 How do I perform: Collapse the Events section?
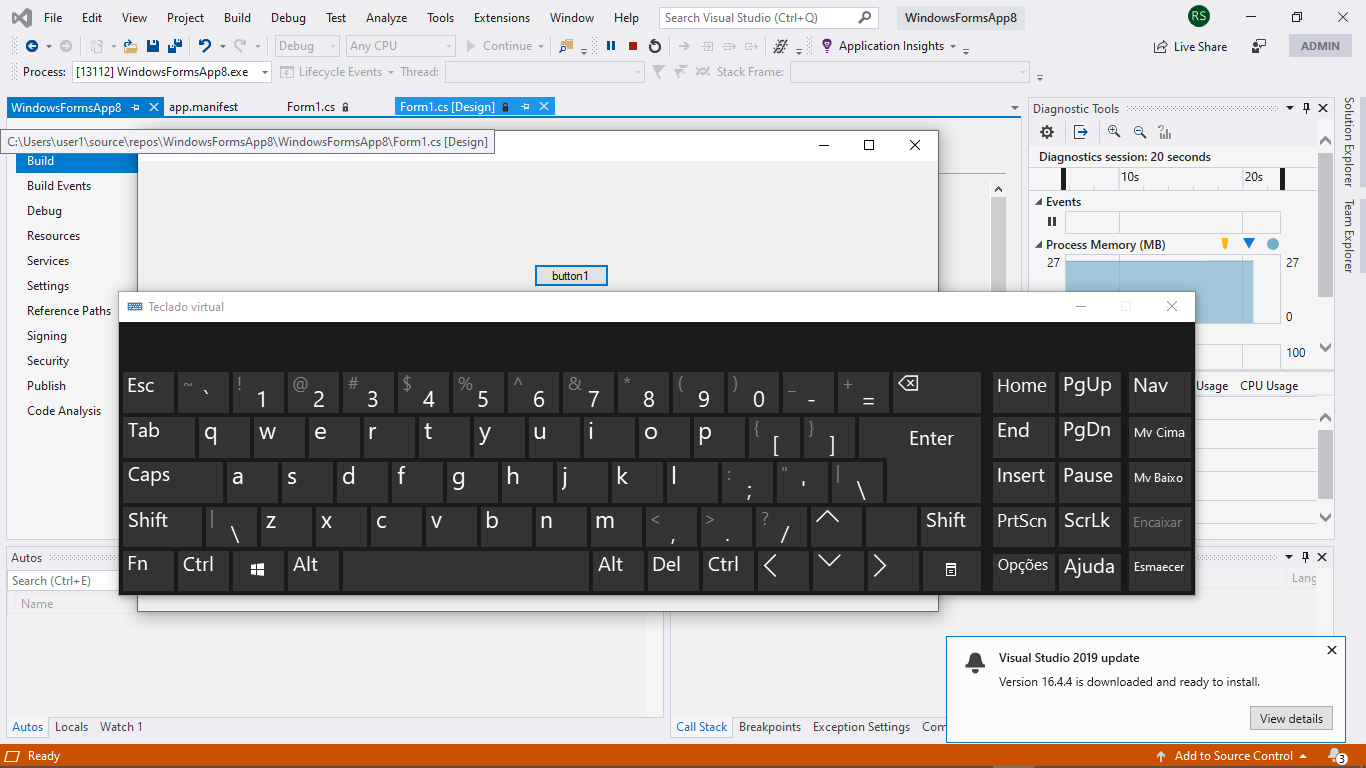click(1038, 202)
